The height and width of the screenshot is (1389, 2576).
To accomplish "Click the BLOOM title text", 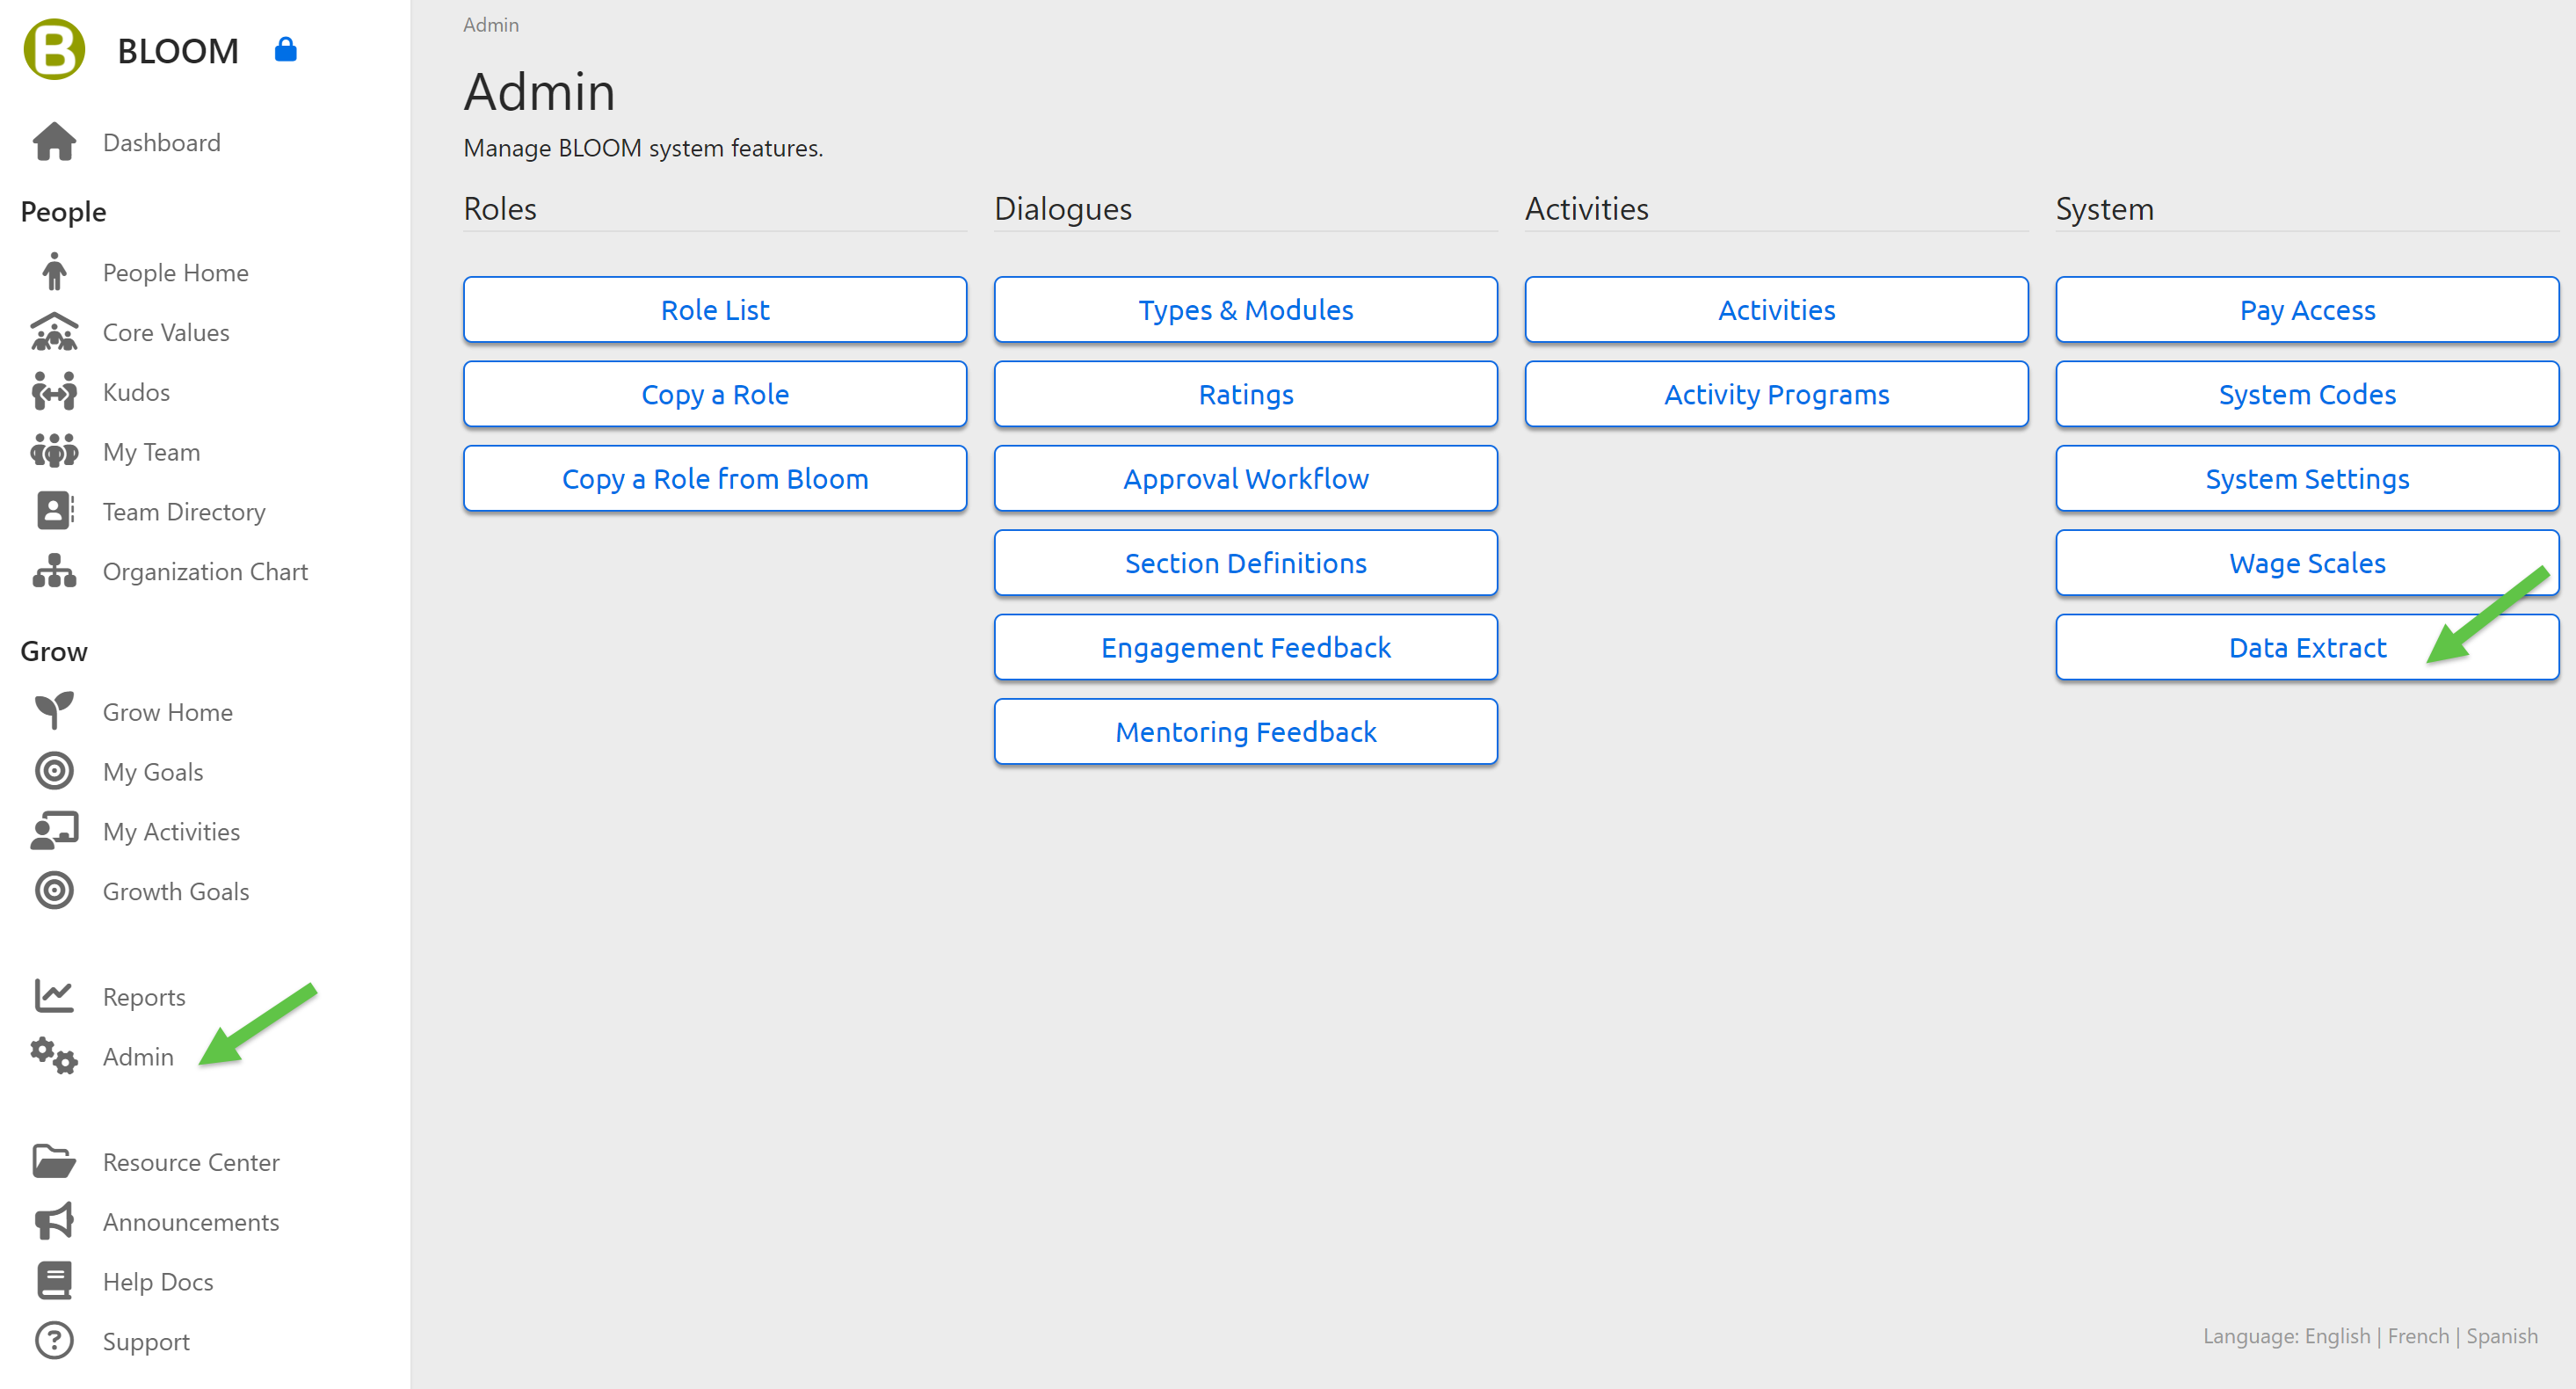I will 178,50.
